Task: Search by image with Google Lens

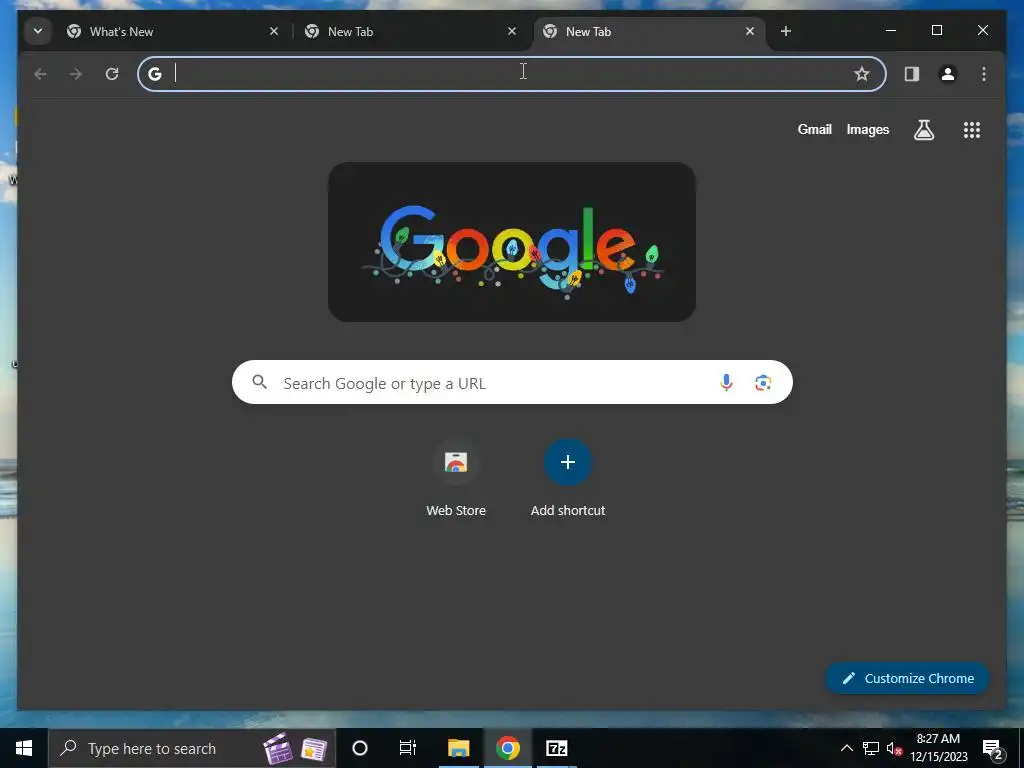Action: (x=763, y=383)
